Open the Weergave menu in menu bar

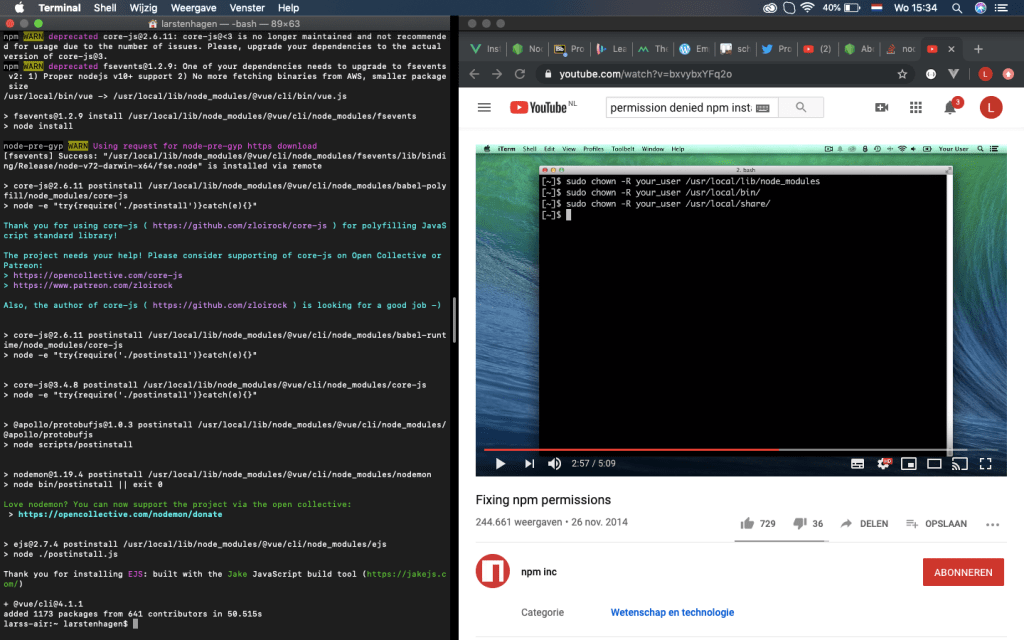pyautogui.click(x=193, y=8)
